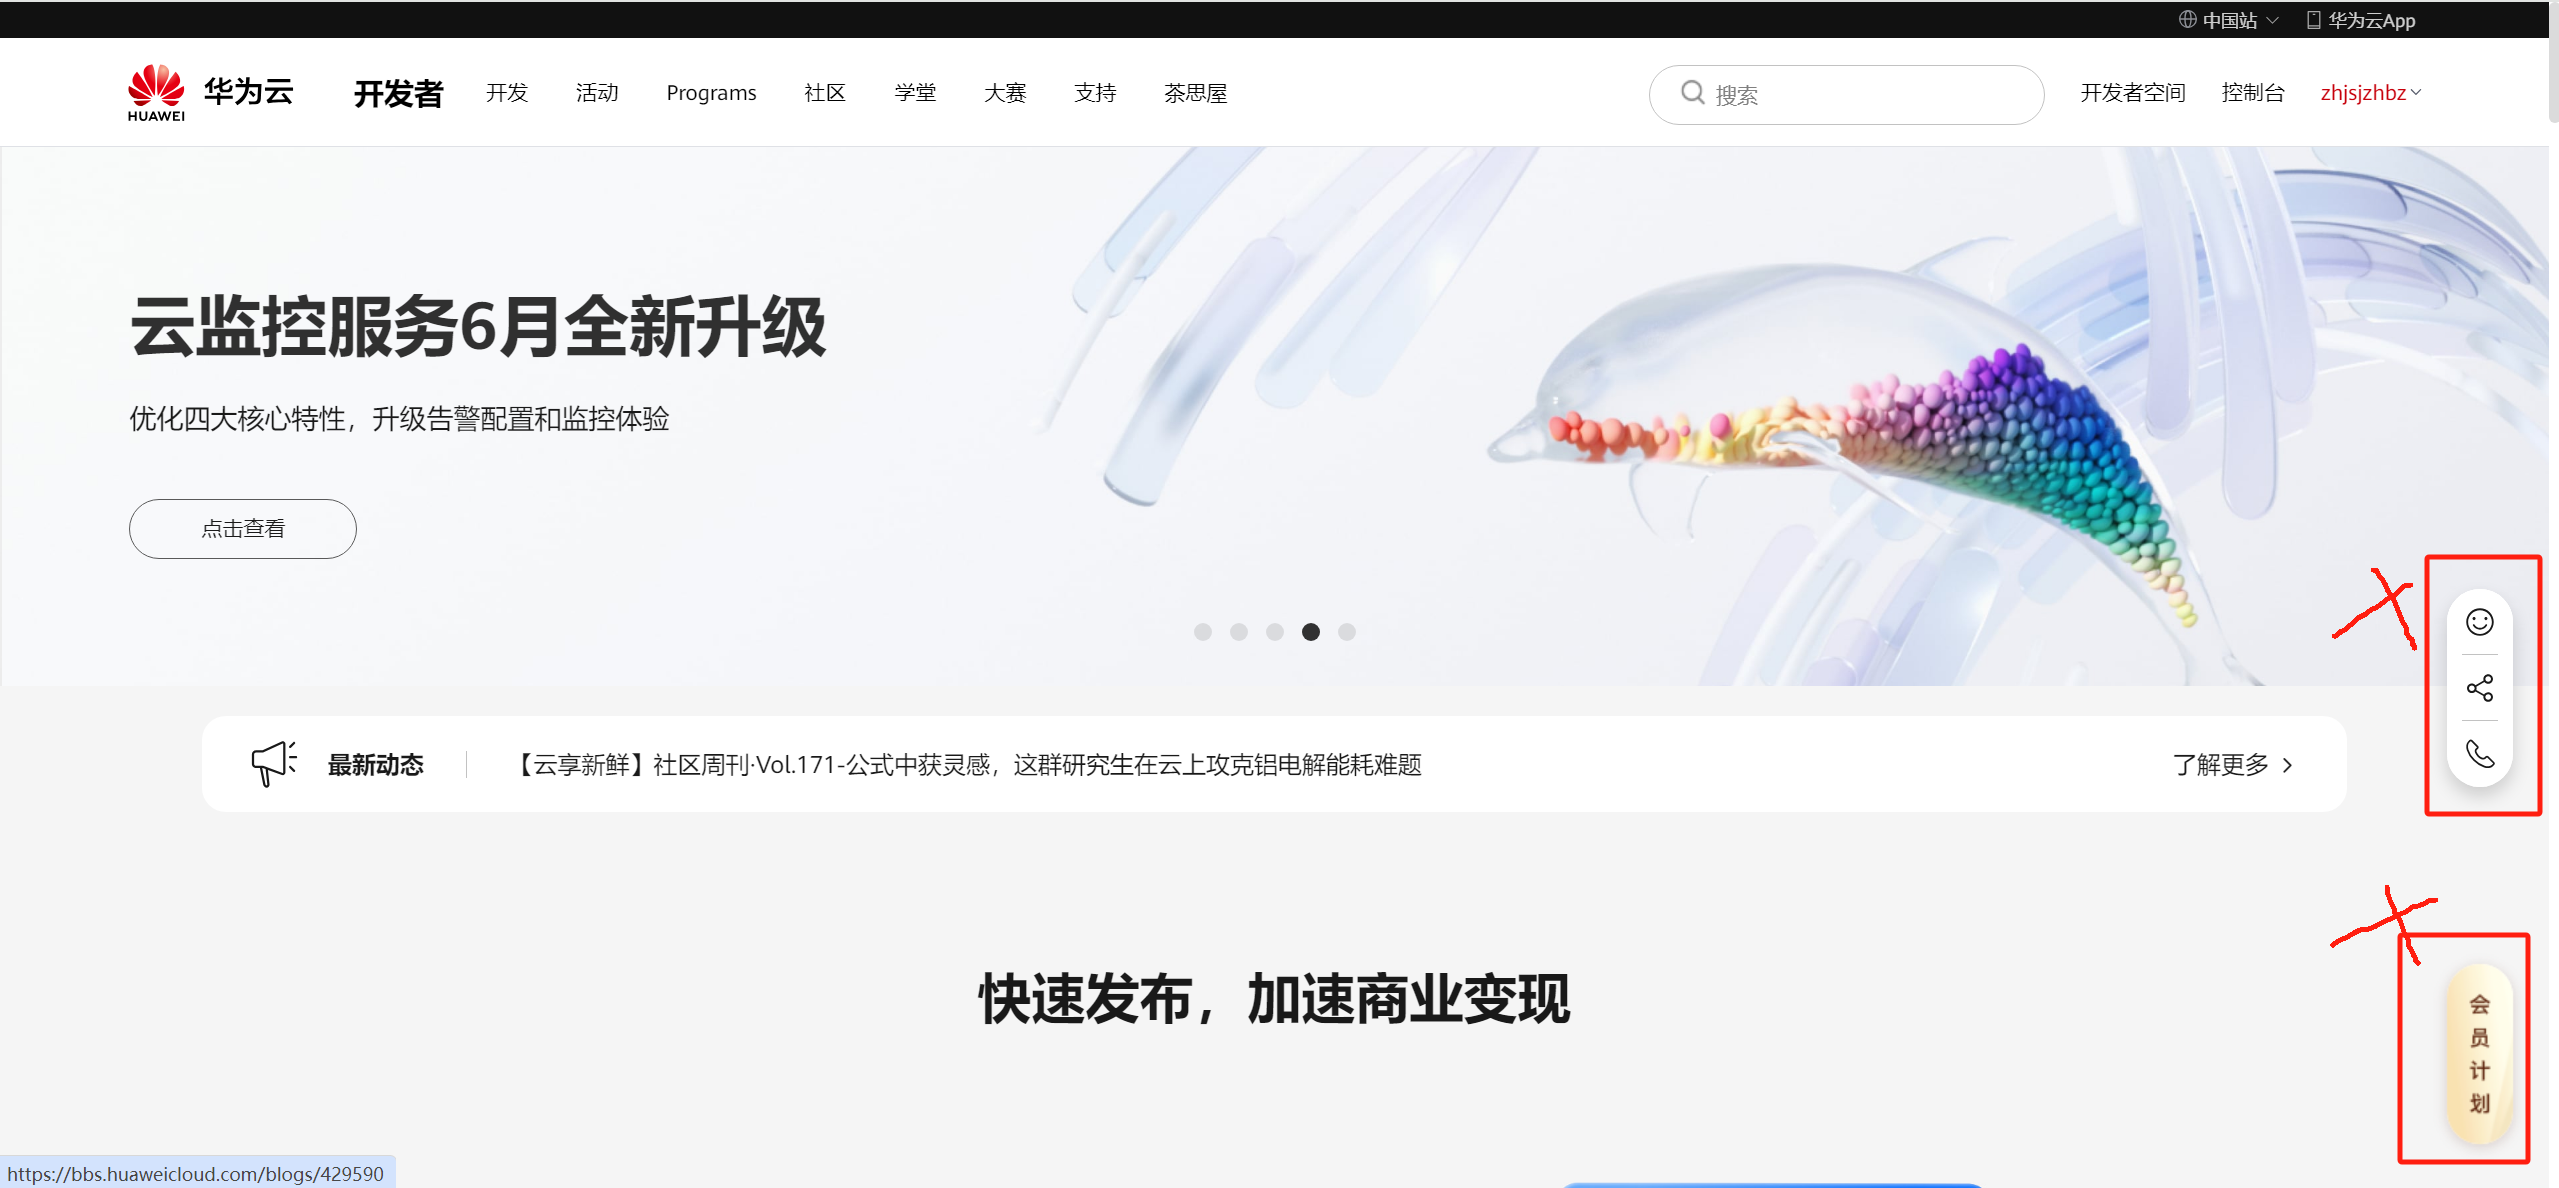Open the 控制台 link
The height and width of the screenshot is (1188, 2559).
click(2252, 93)
